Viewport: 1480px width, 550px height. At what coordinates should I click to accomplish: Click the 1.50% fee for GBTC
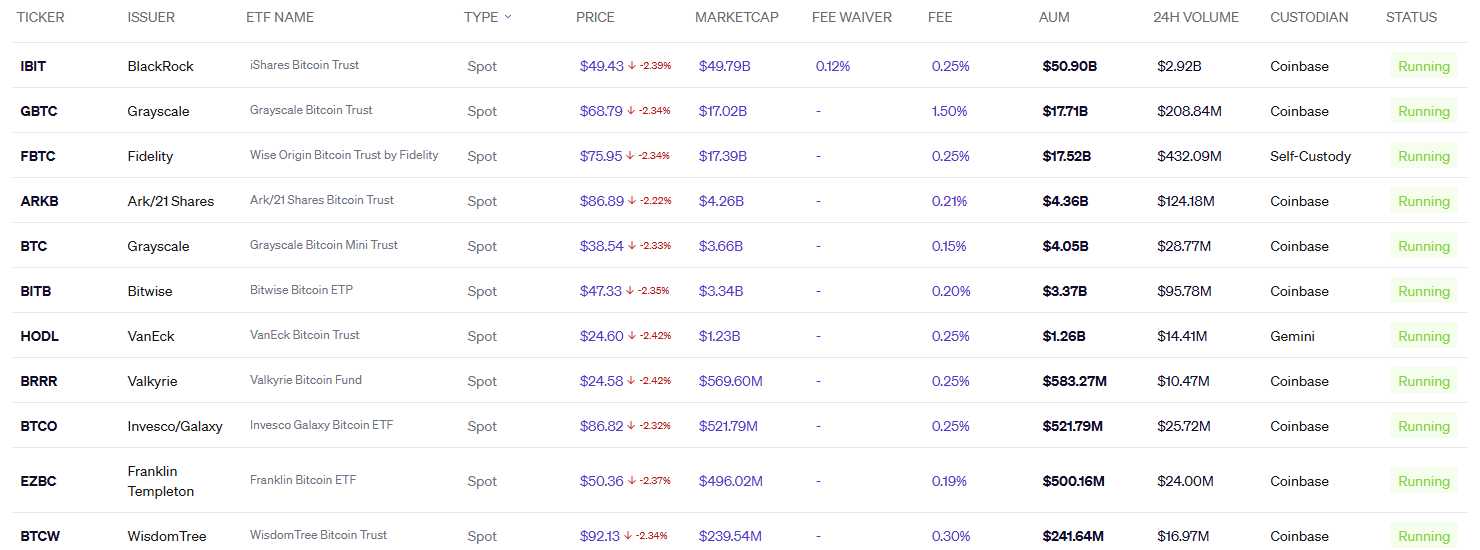coord(949,111)
